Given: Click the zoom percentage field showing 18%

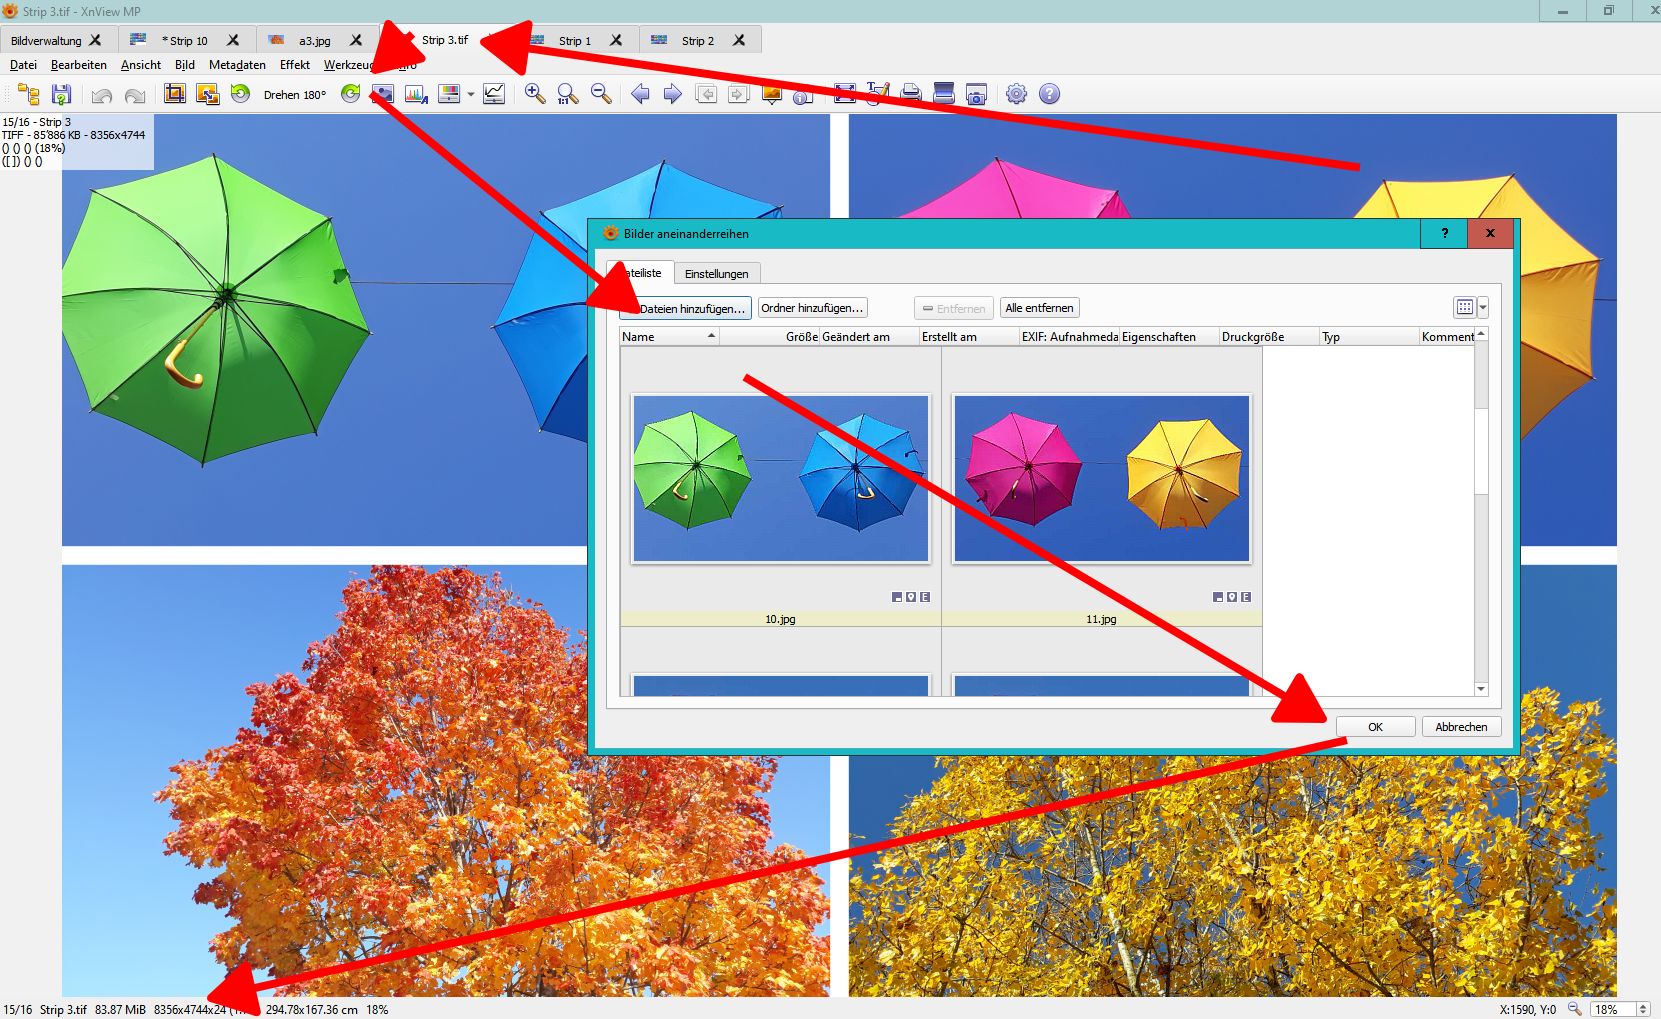Looking at the screenshot, I should coord(1613,1009).
